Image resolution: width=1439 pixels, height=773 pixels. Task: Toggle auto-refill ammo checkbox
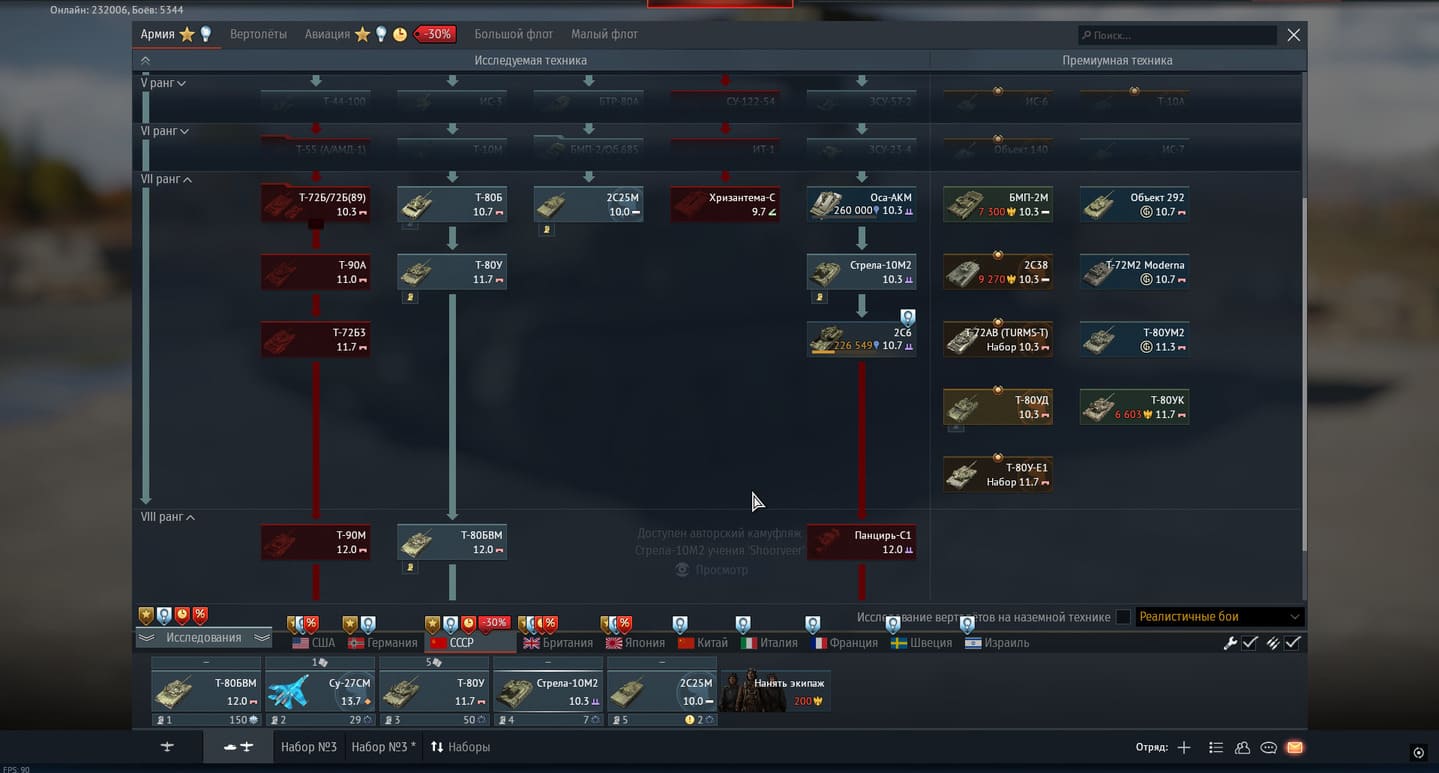coord(1293,643)
